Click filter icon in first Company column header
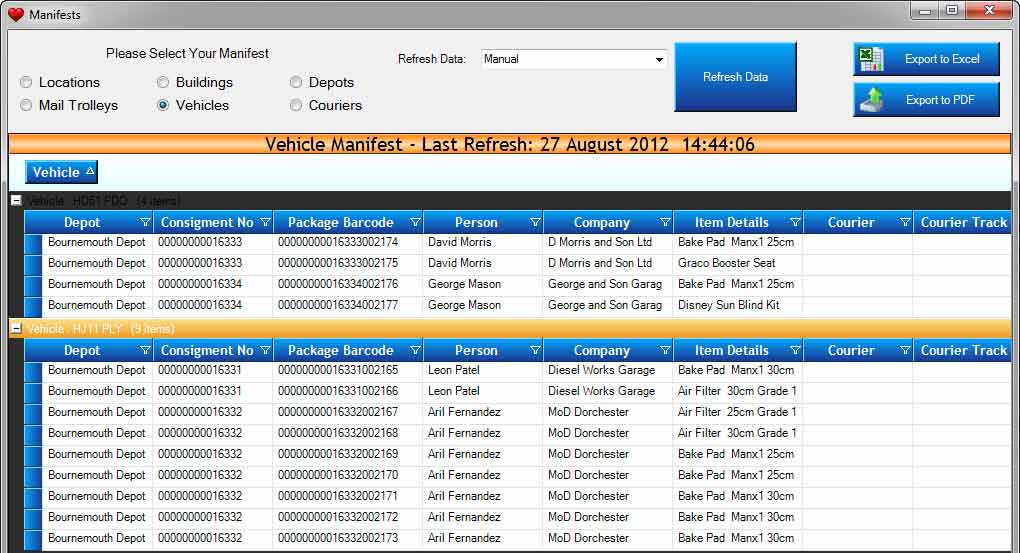 tap(665, 223)
